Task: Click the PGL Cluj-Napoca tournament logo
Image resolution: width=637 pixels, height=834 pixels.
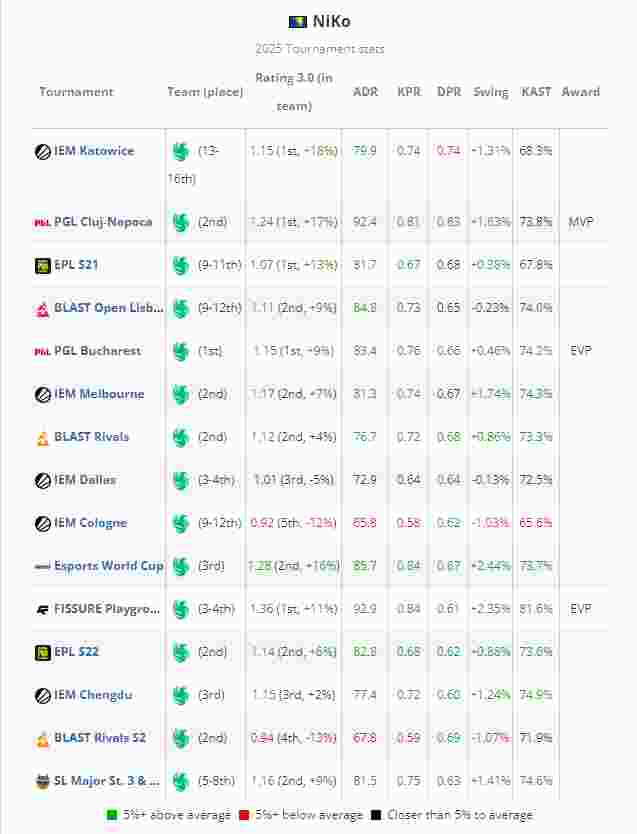Action: click(43, 222)
